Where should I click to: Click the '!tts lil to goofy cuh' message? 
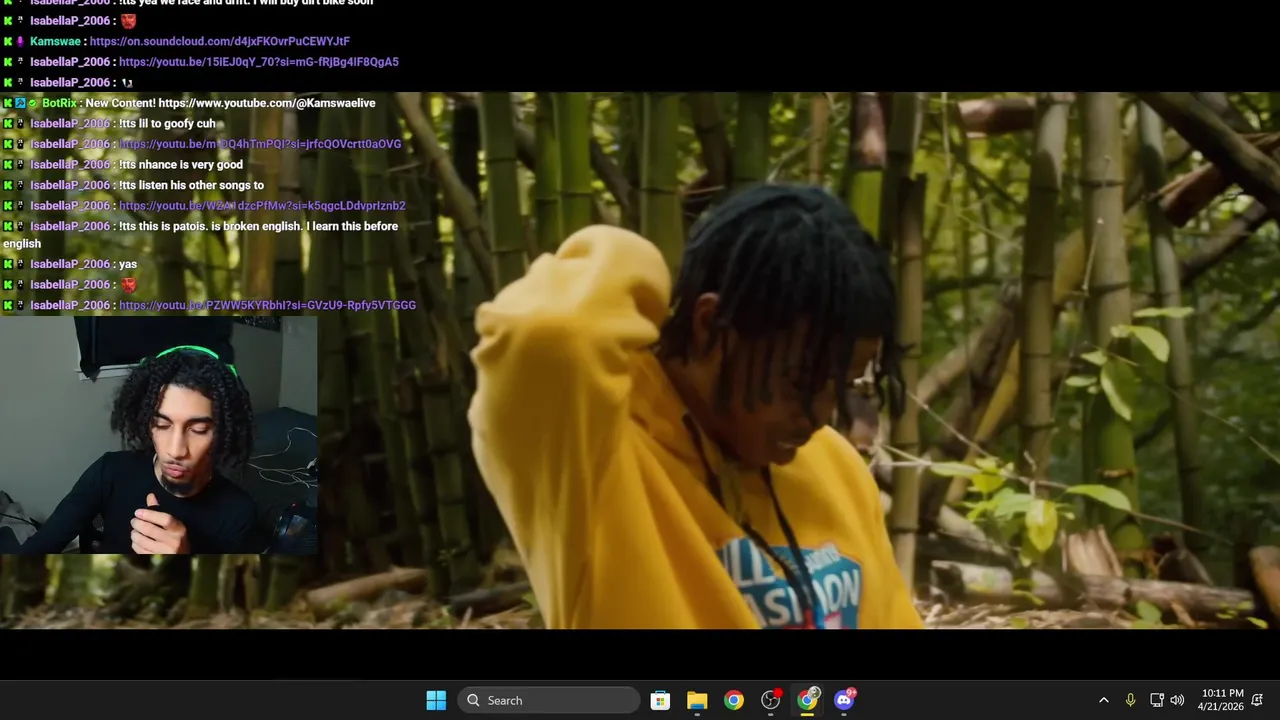167,124
